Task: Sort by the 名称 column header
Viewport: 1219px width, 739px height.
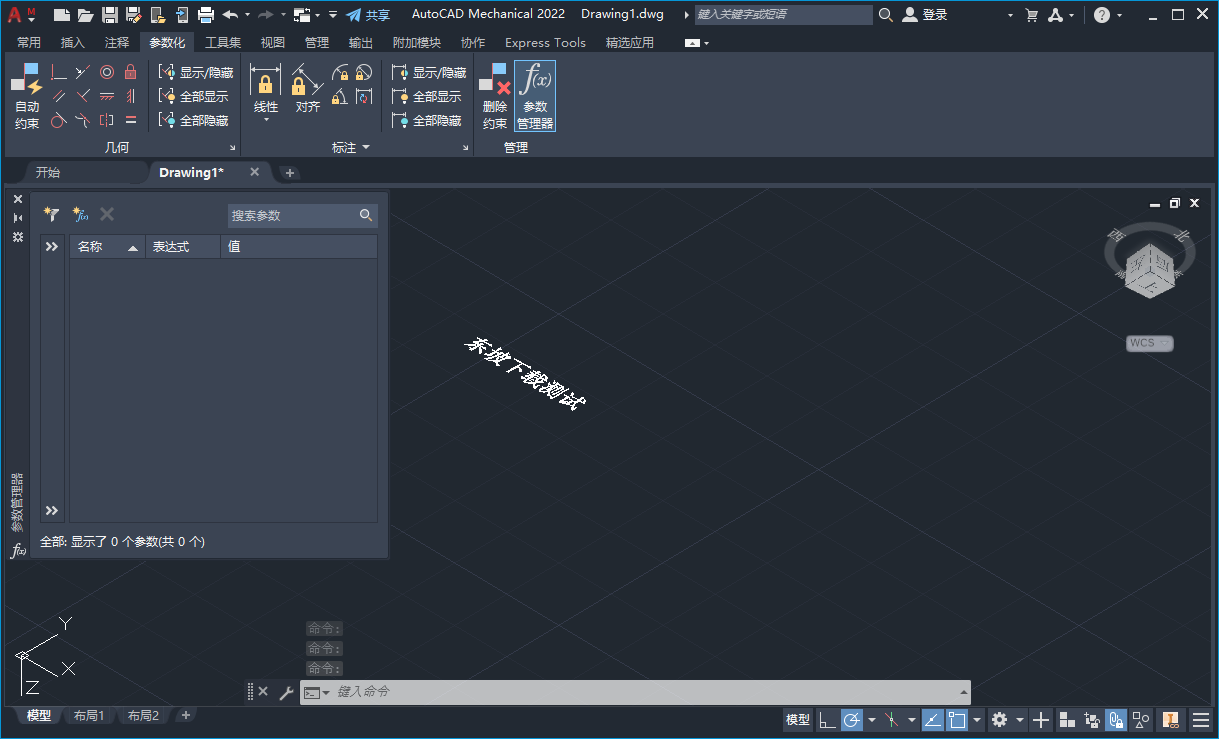Action: click(x=108, y=246)
